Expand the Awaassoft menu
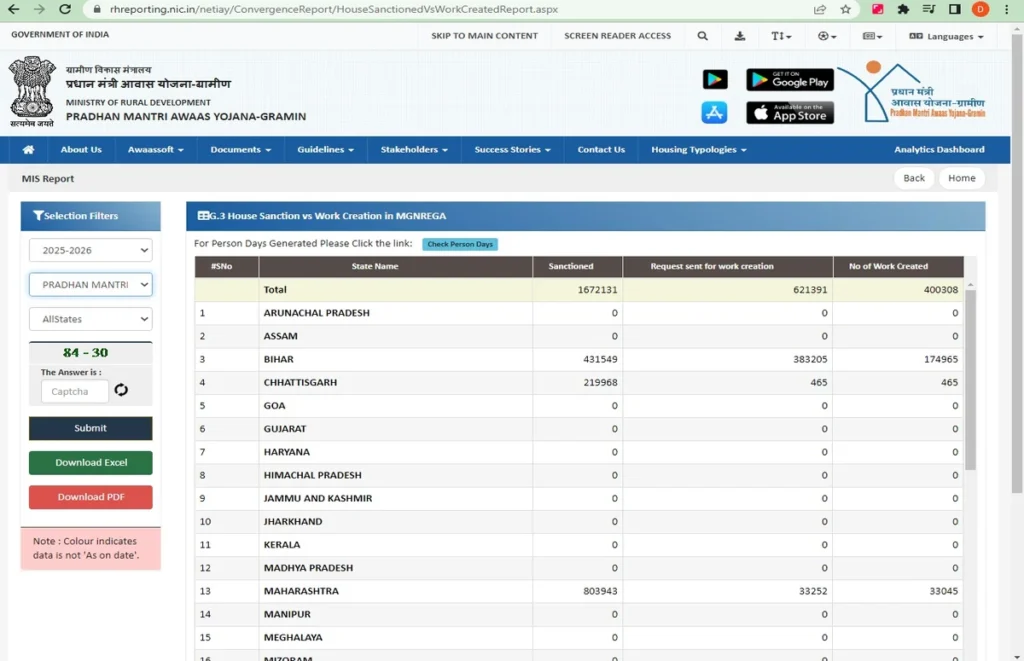 pyautogui.click(x=155, y=150)
